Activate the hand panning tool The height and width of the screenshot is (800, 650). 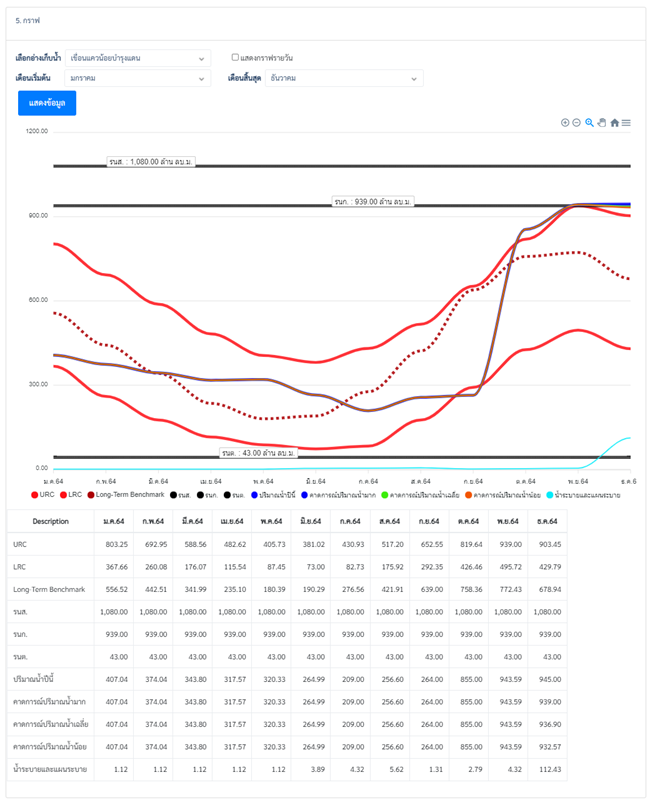[x=602, y=123]
